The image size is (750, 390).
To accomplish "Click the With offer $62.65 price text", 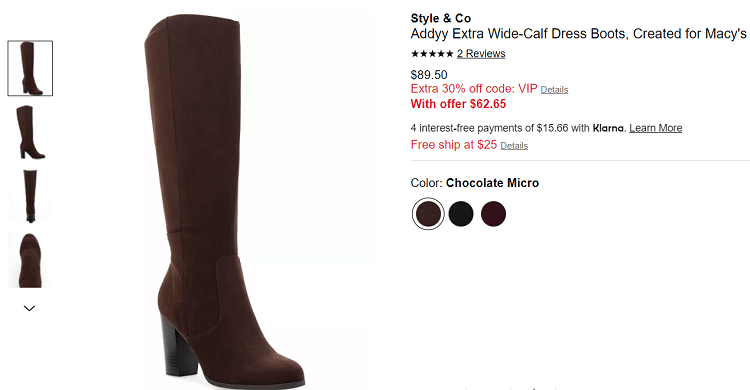I will click(458, 104).
